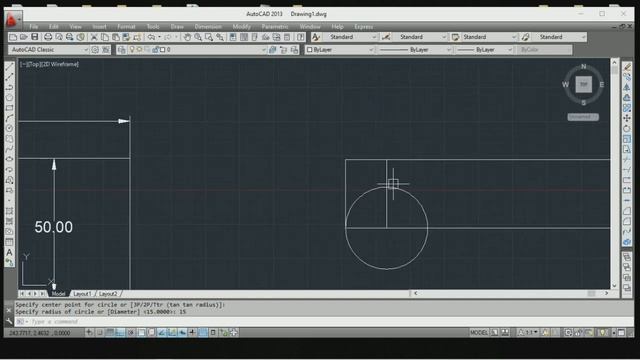The width and height of the screenshot is (640, 360).
Task: Open the AutoCAD Classic workspace dropdown
Action: click(x=48, y=50)
